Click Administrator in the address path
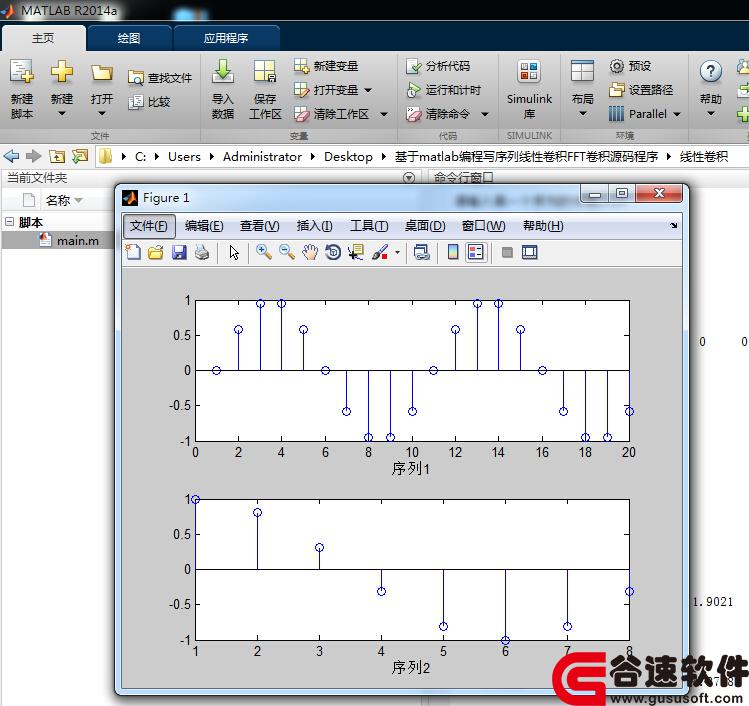 (262, 157)
